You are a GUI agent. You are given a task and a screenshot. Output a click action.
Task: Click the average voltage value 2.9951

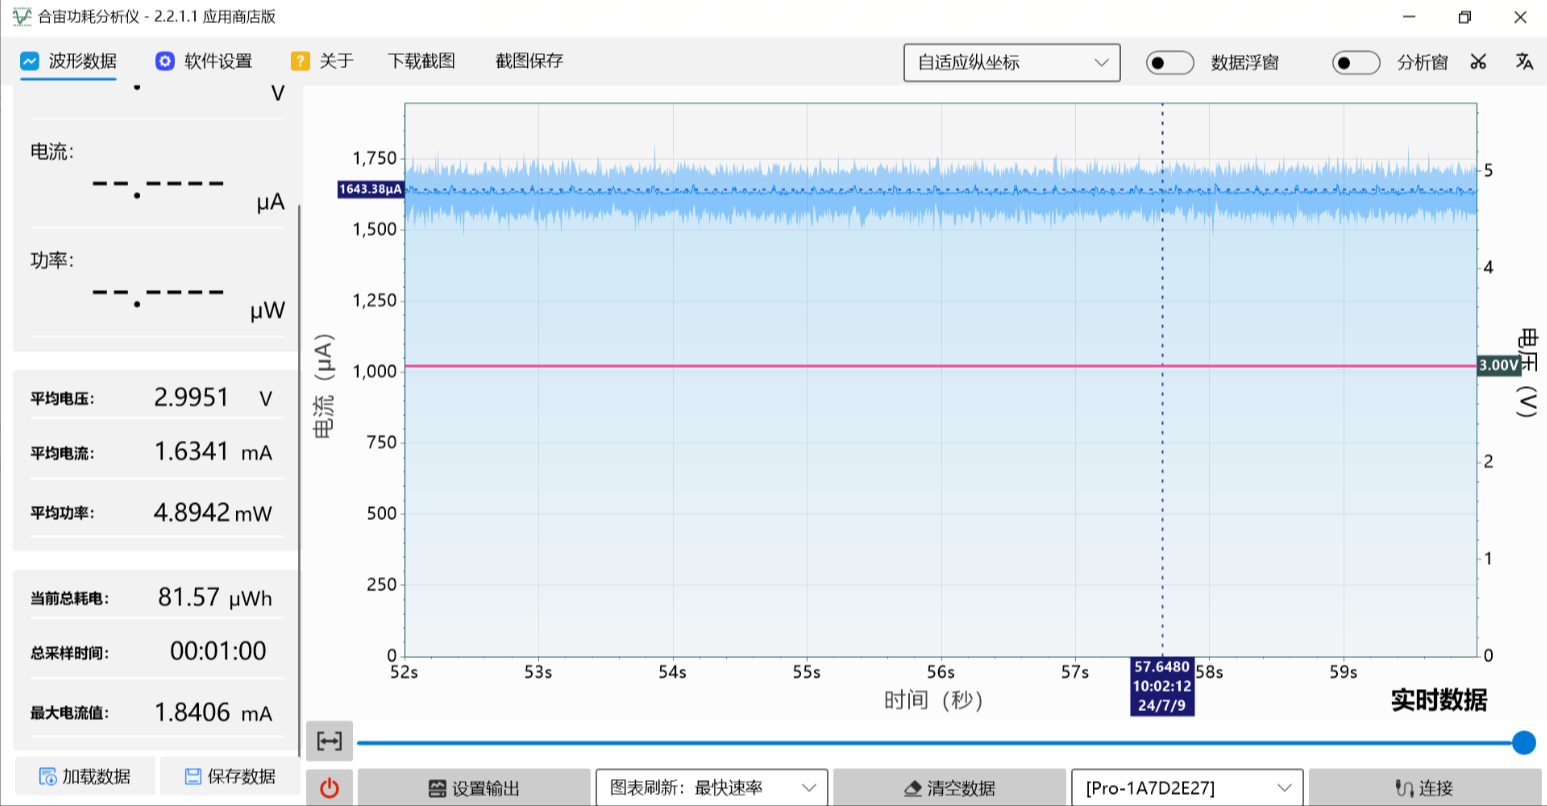click(191, 398)
